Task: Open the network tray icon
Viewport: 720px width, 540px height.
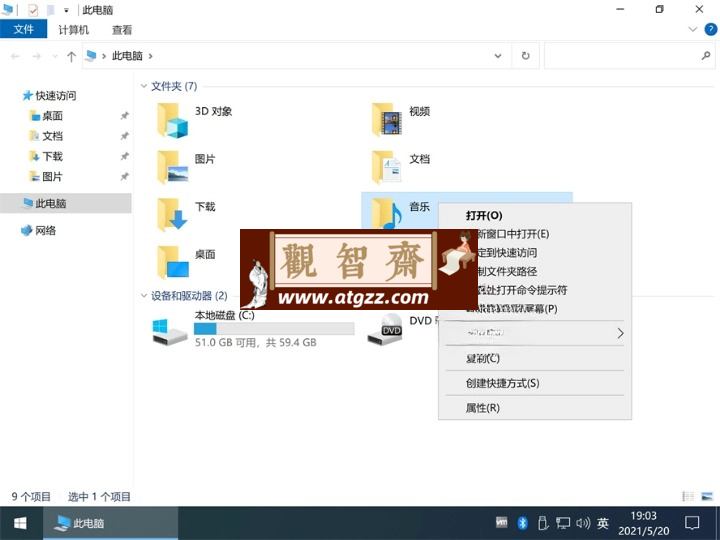Action: 562,523
